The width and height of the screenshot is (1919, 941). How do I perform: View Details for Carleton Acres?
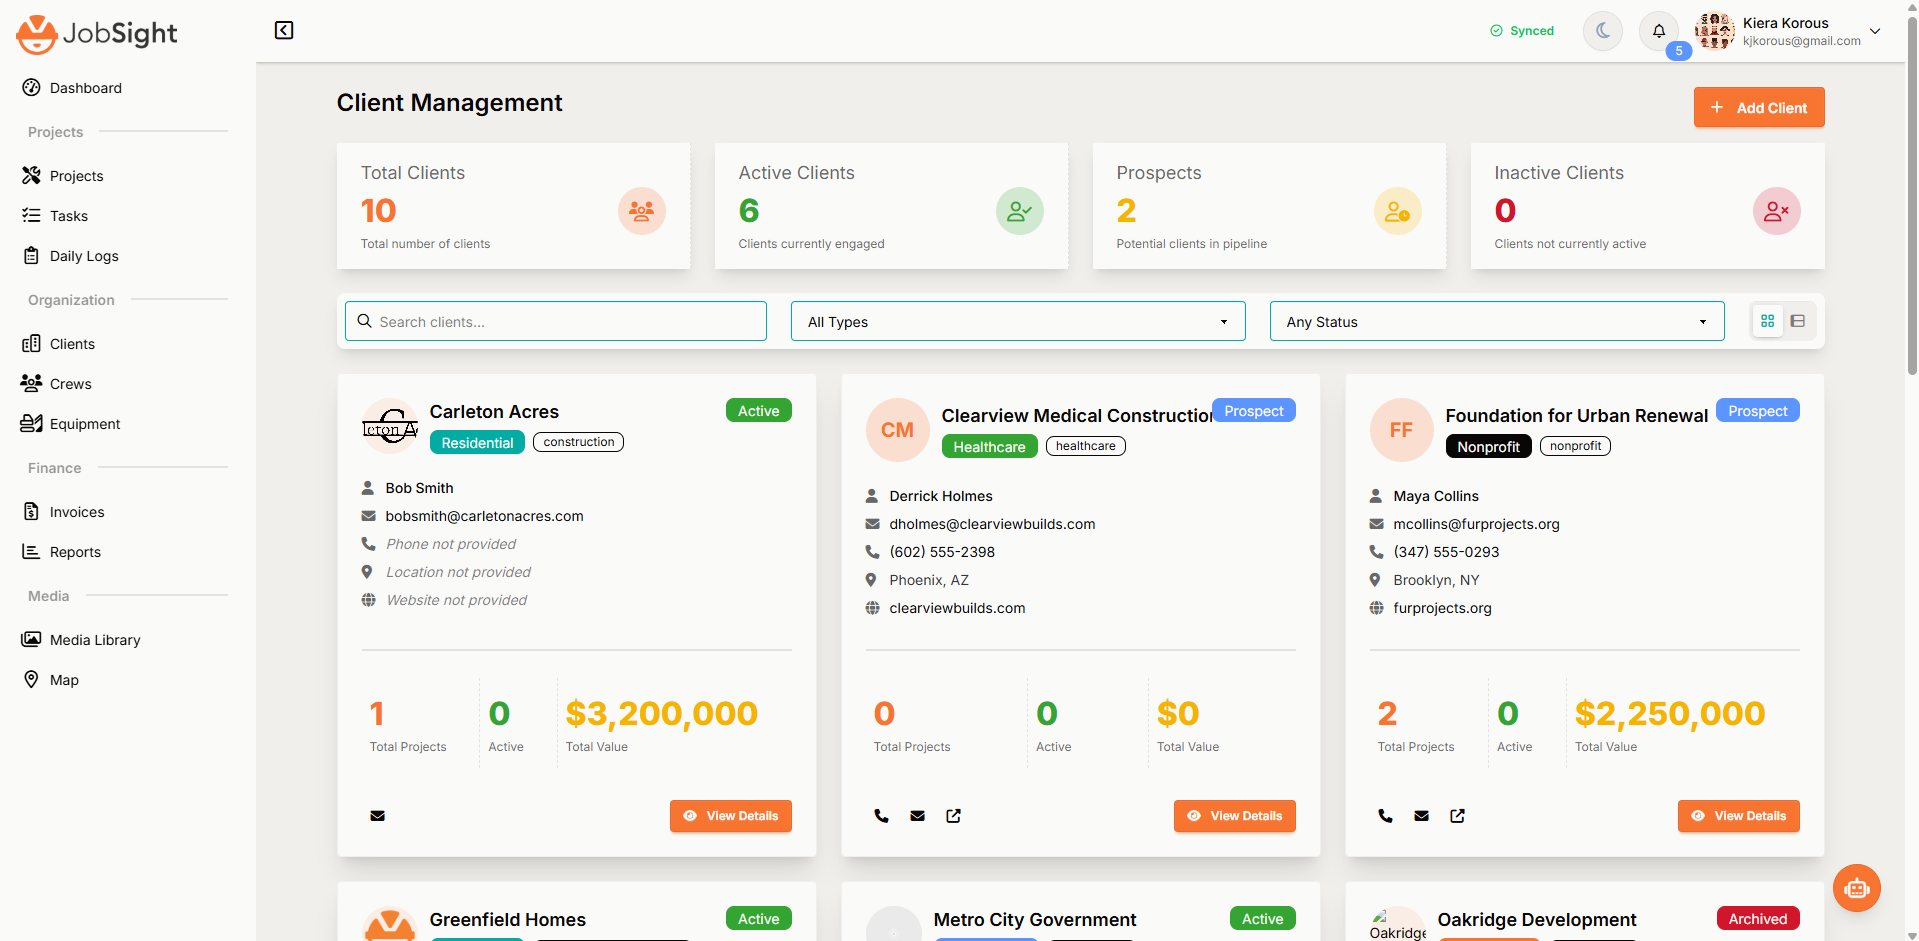[731, 816]
